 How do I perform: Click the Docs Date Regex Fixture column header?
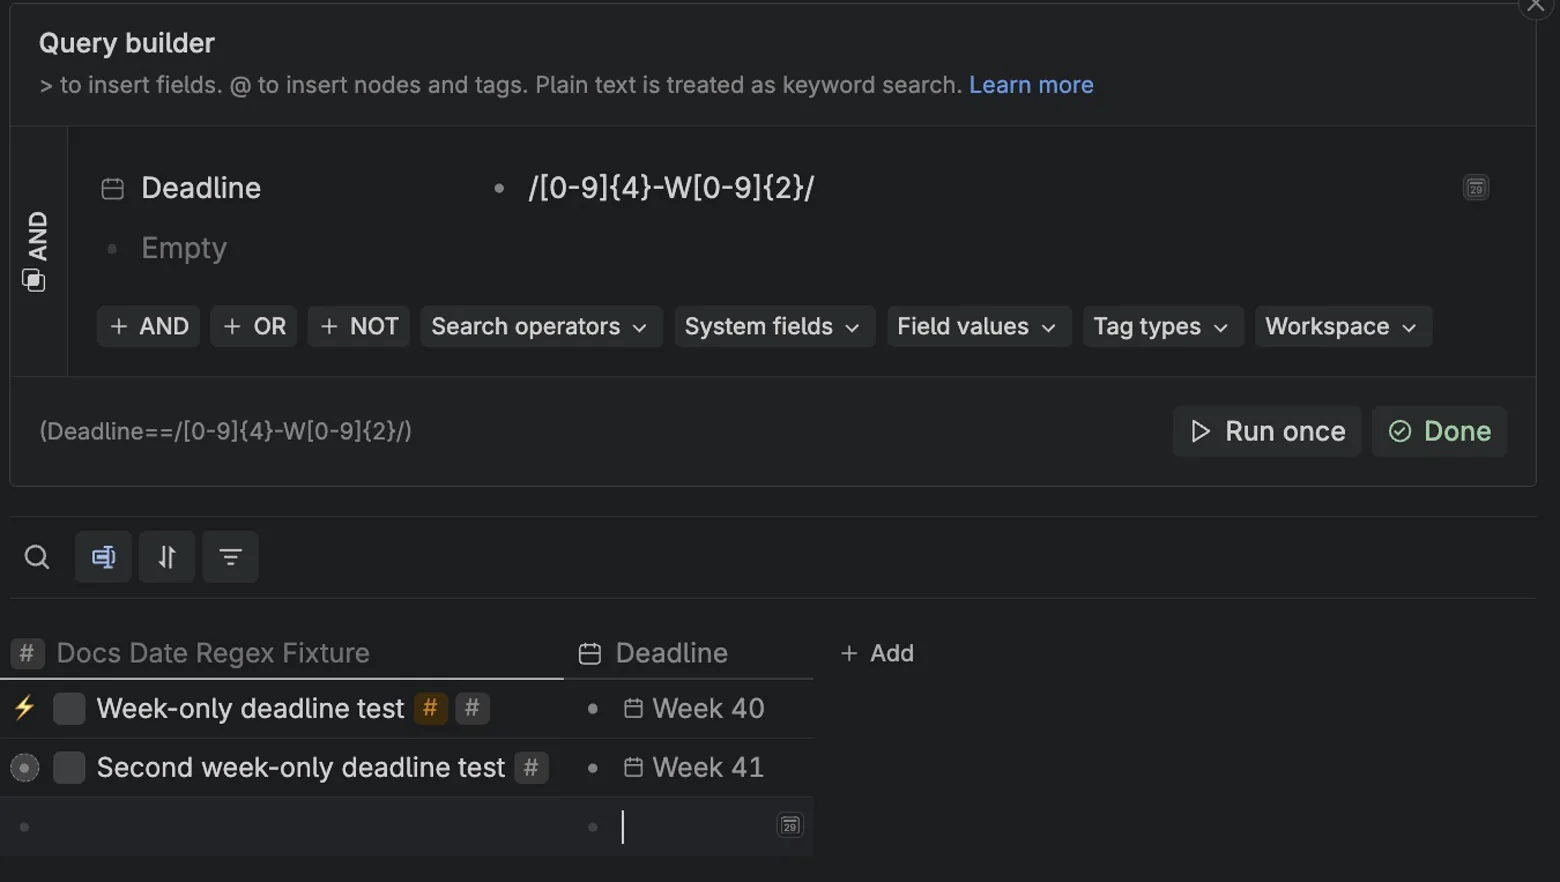pos(213,653)
